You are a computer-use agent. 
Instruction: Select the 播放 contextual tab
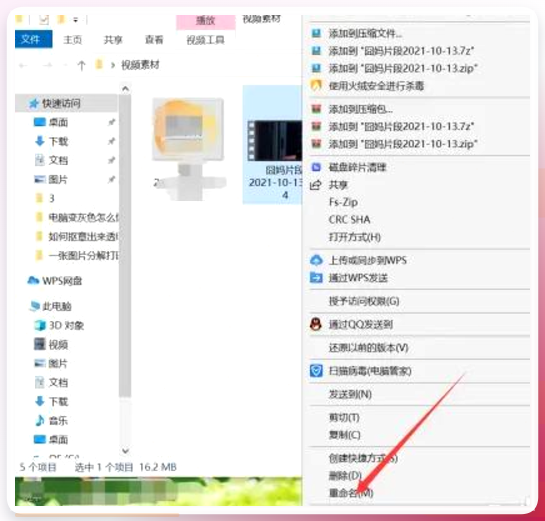206,21
